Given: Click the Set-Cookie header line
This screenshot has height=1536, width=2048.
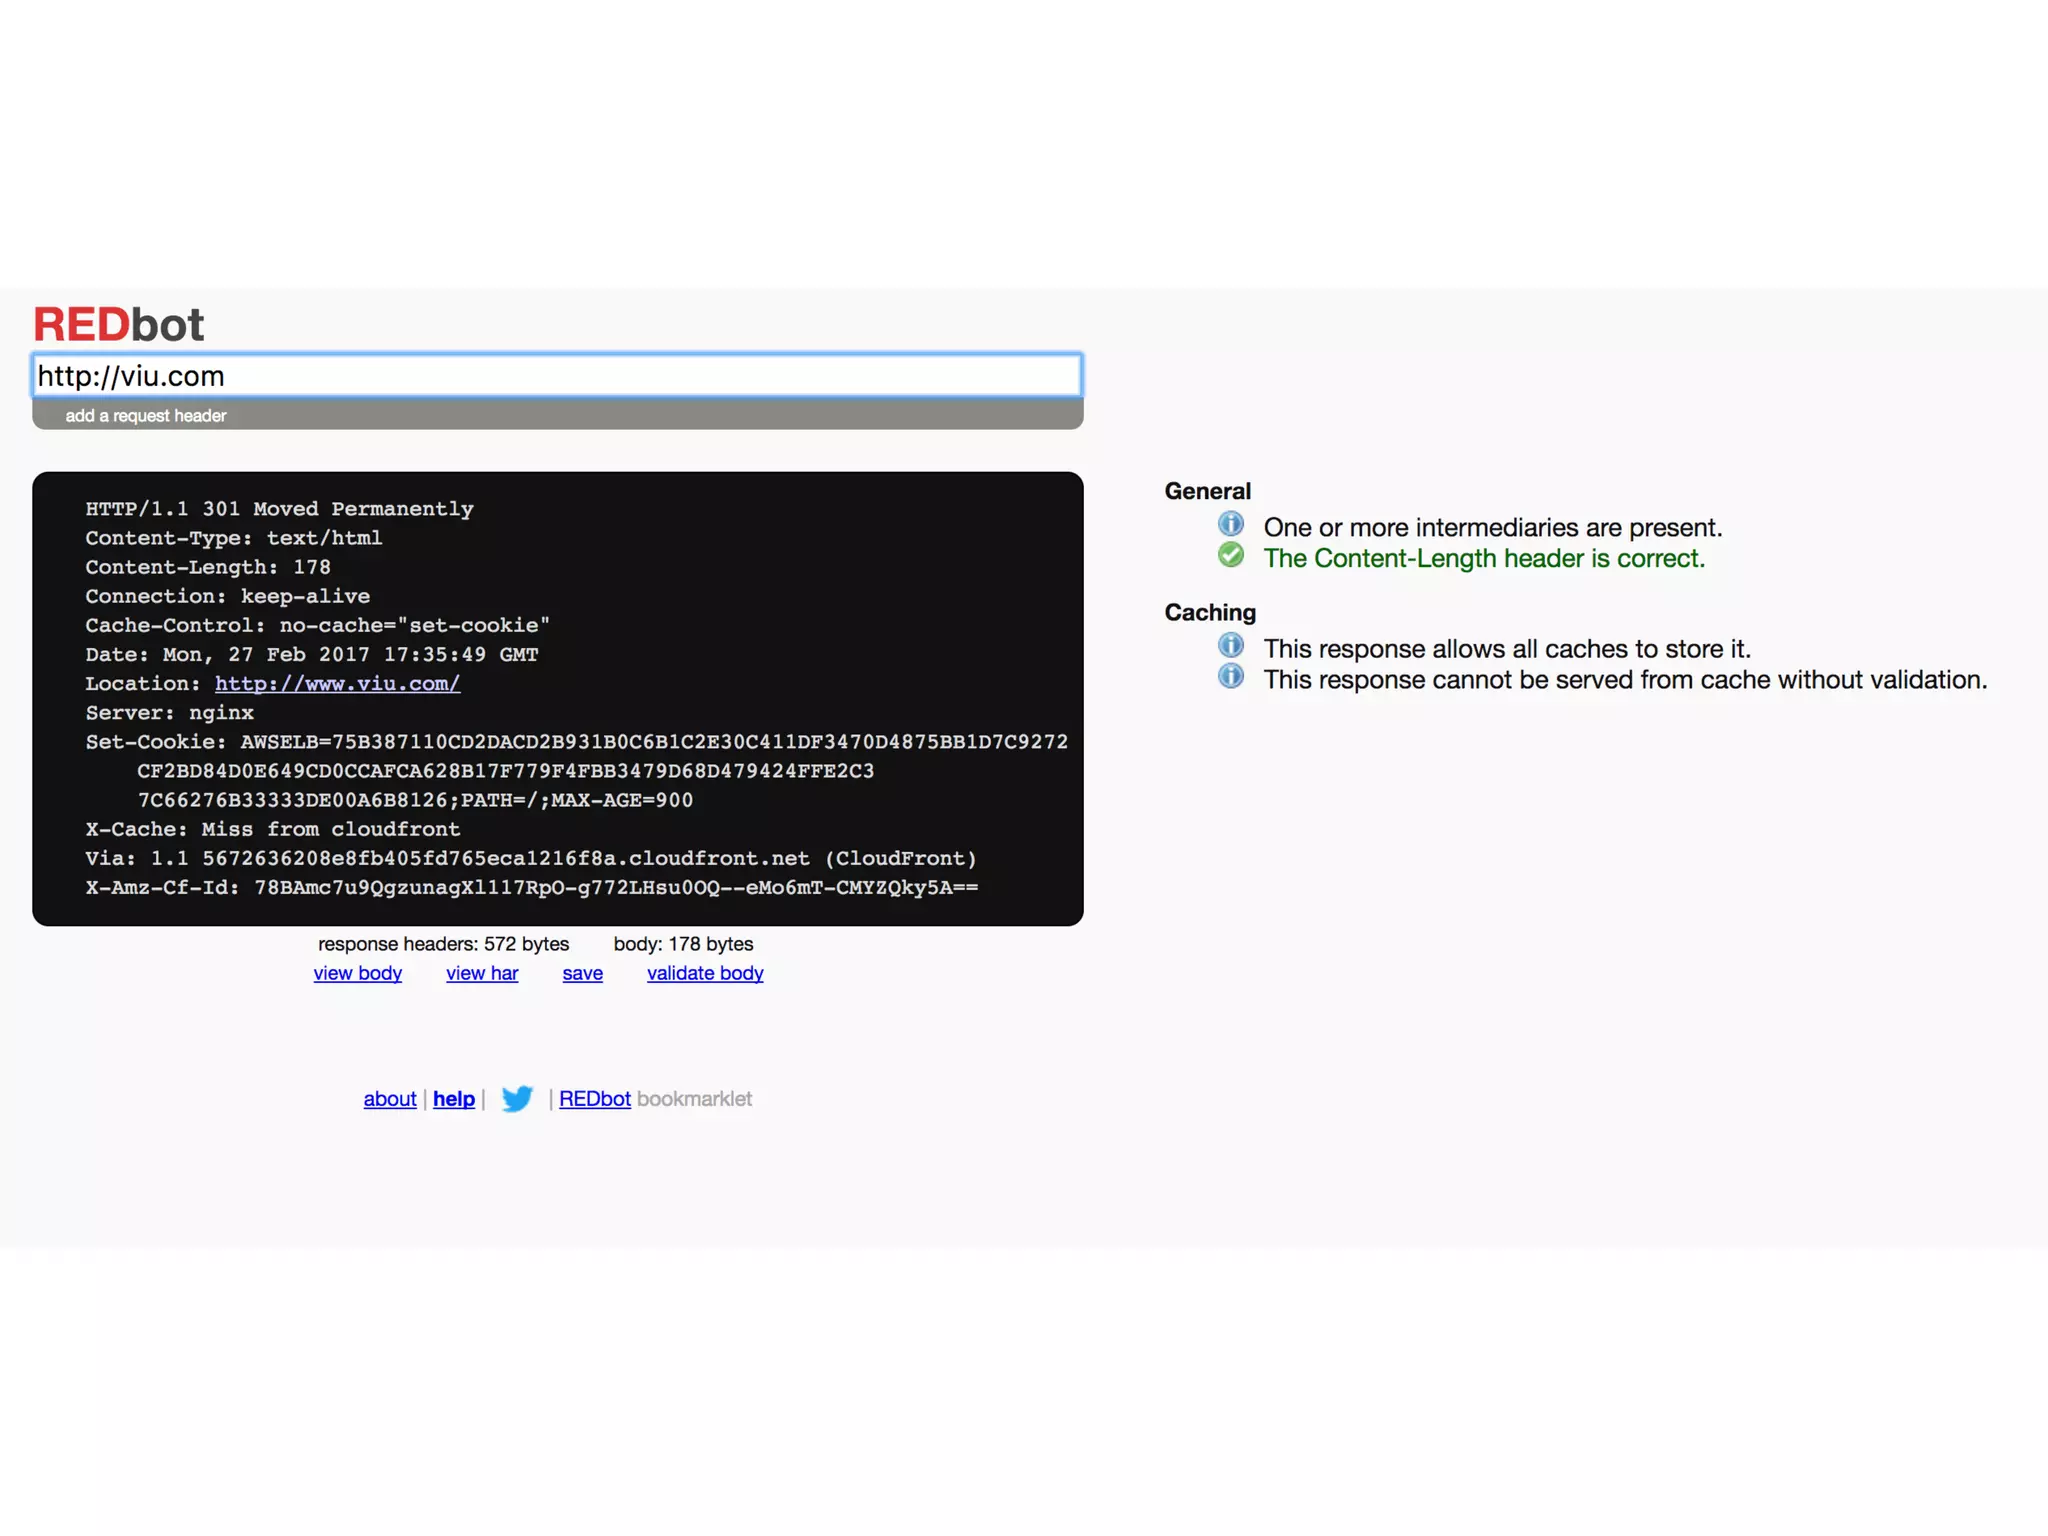Looking at the screenshot, I should coord(576,742).
